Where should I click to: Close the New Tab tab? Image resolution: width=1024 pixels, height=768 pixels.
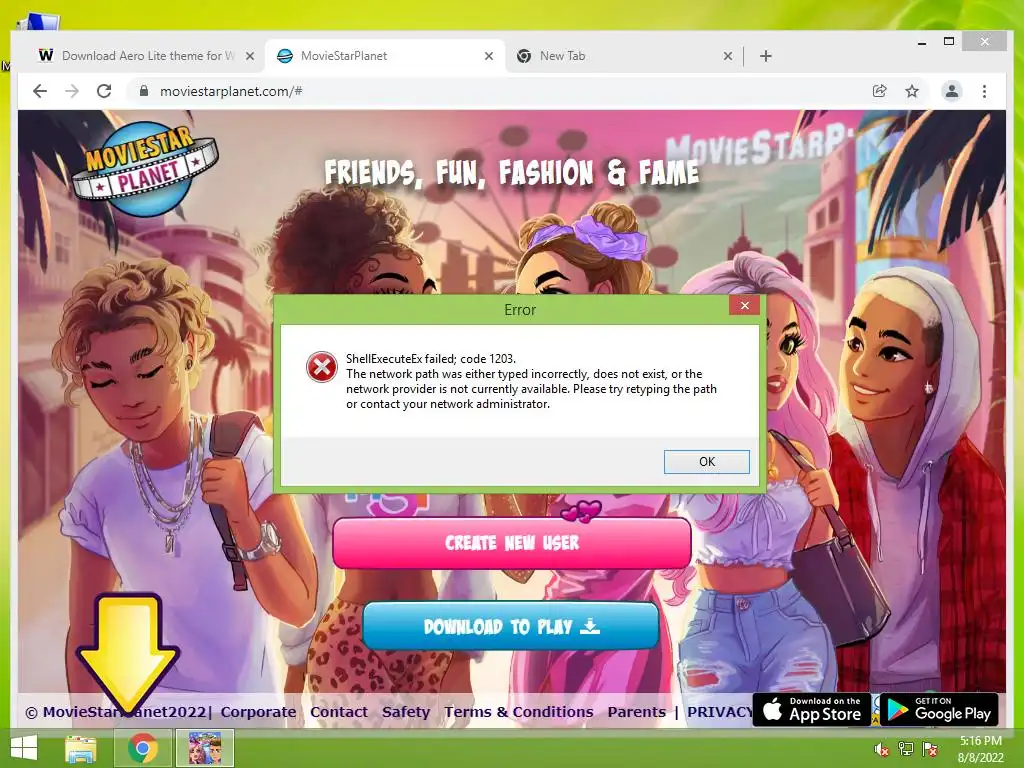[728, 56]
